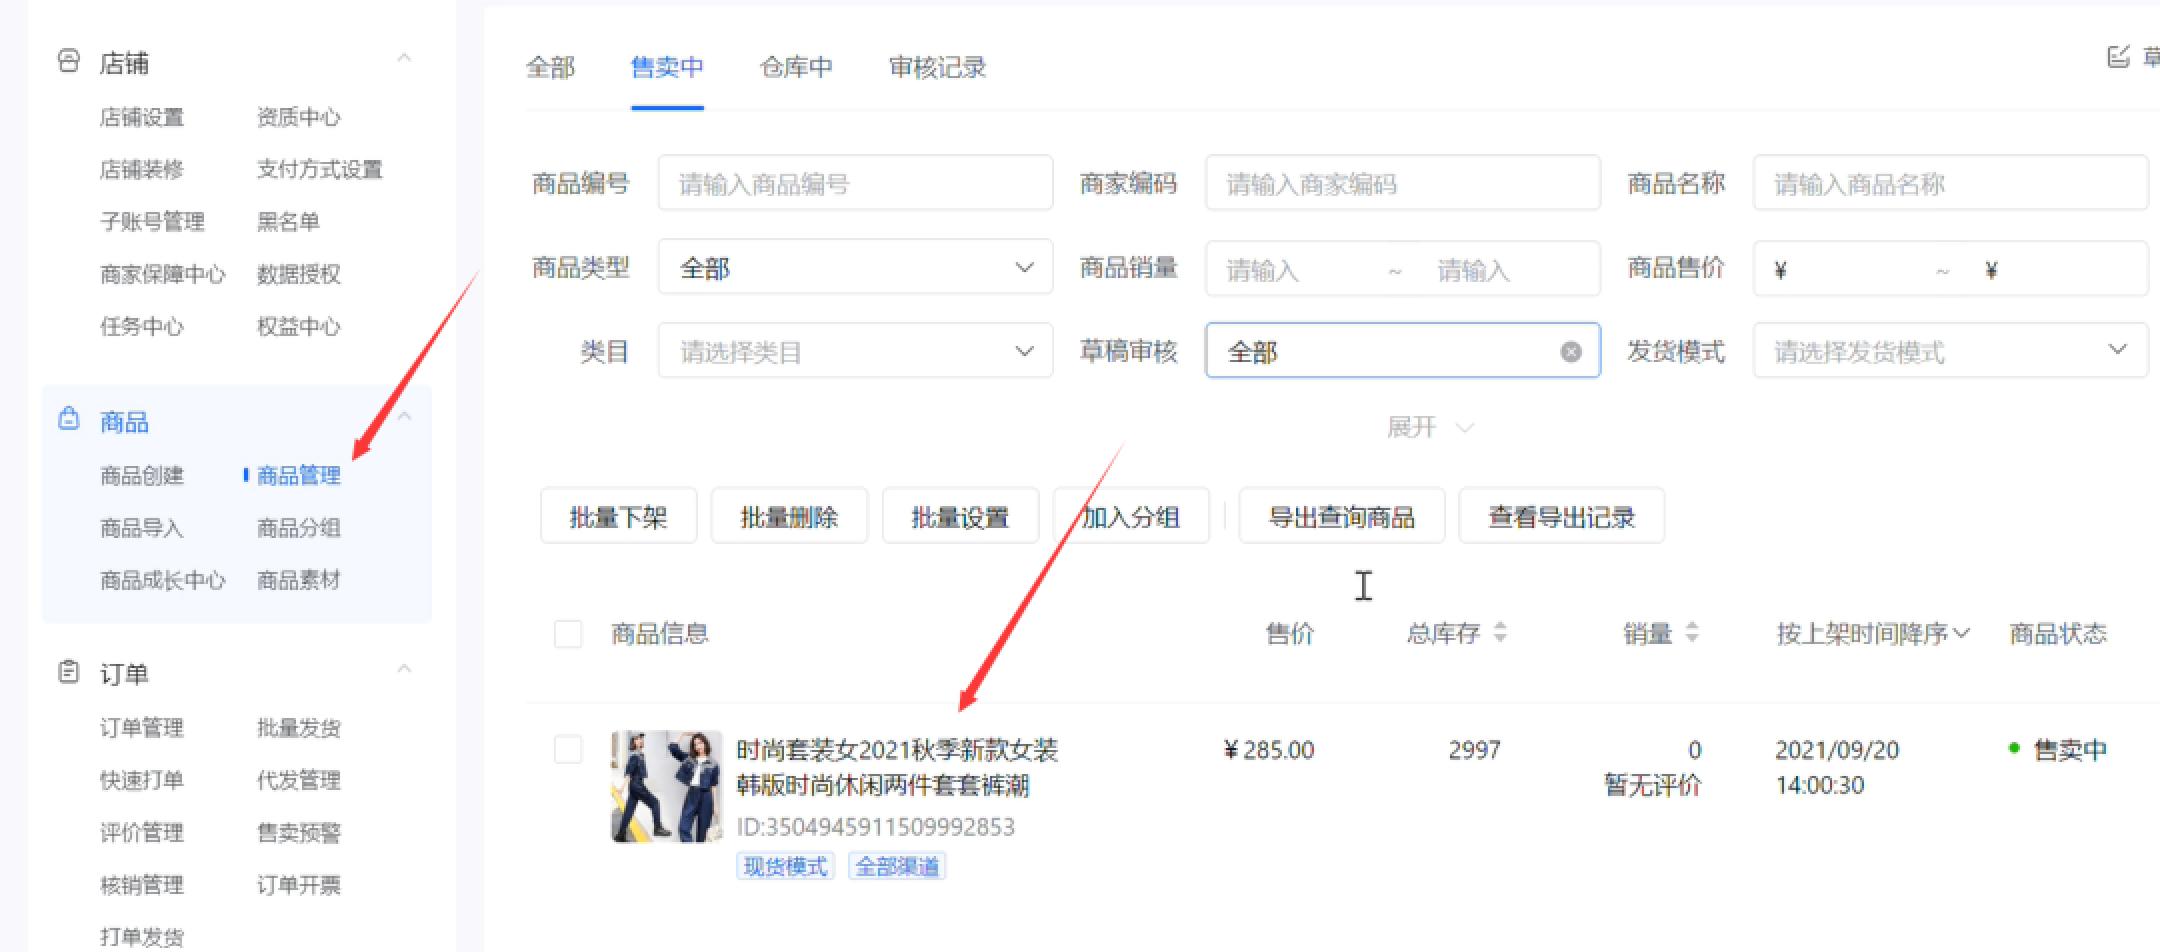Click the 现货模式 tag on the product
This screenshot has width=2160, height=952.
[x=785, y=866]
